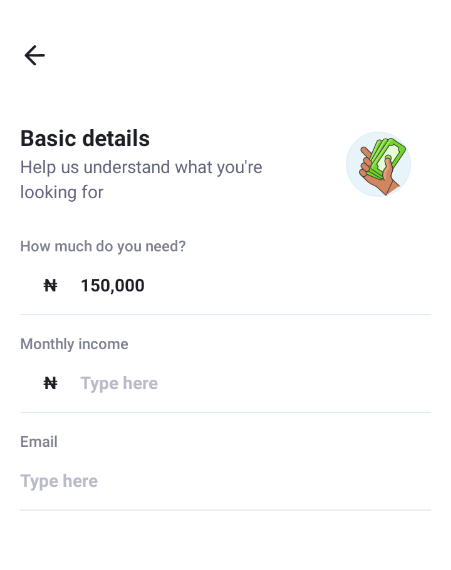Tap the hand holding cash illustration
451x570 pixels.
click(380, 165)
